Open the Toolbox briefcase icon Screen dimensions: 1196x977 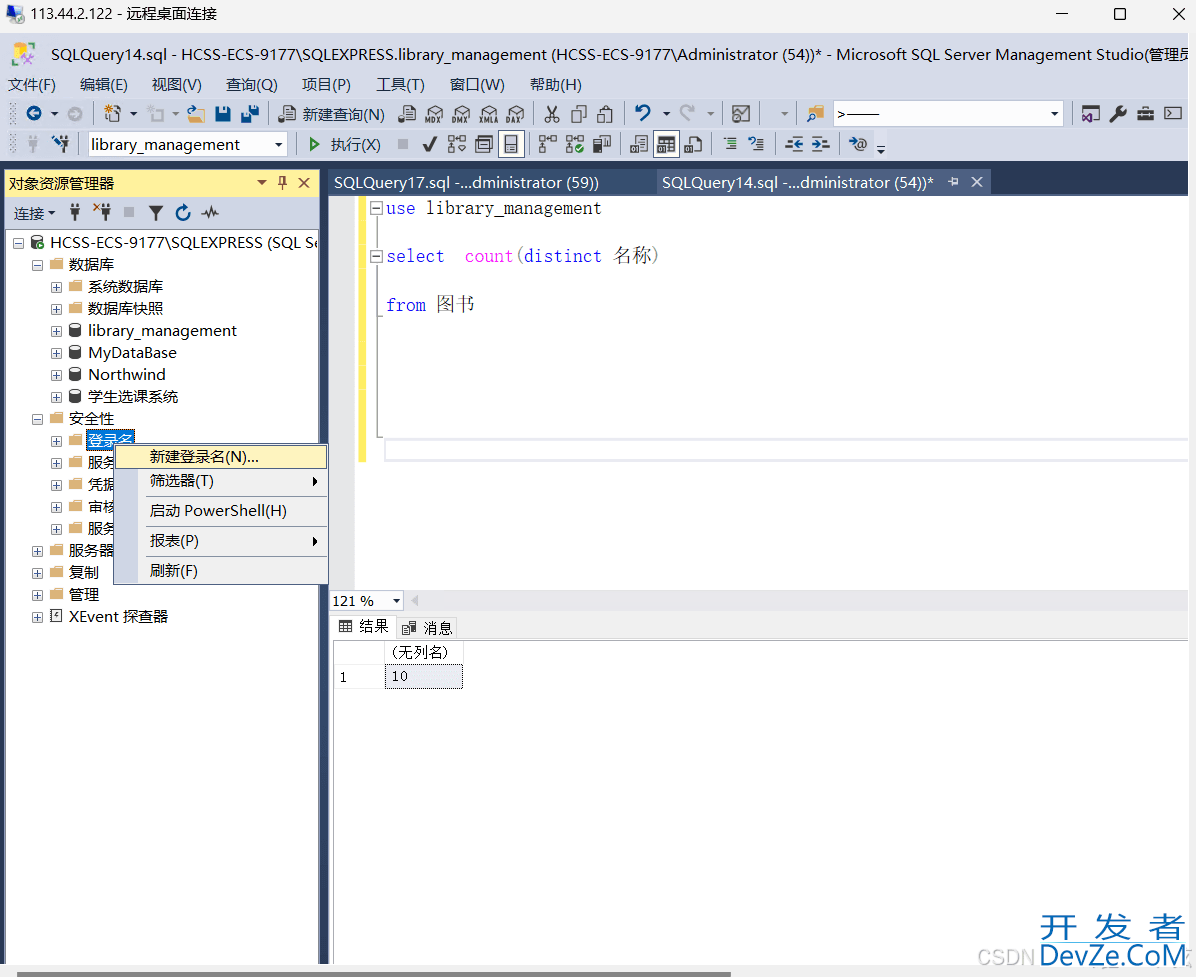click(x=1145, y=114)
